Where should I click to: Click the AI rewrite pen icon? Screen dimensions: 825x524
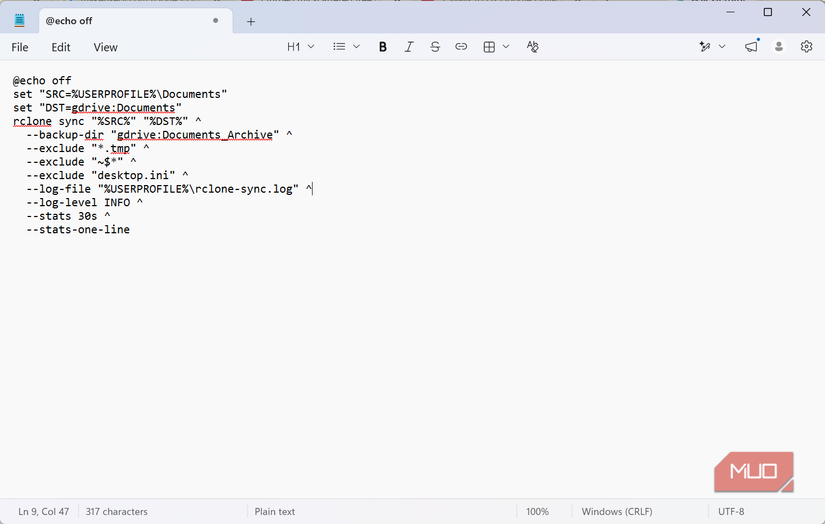[705, 47]
